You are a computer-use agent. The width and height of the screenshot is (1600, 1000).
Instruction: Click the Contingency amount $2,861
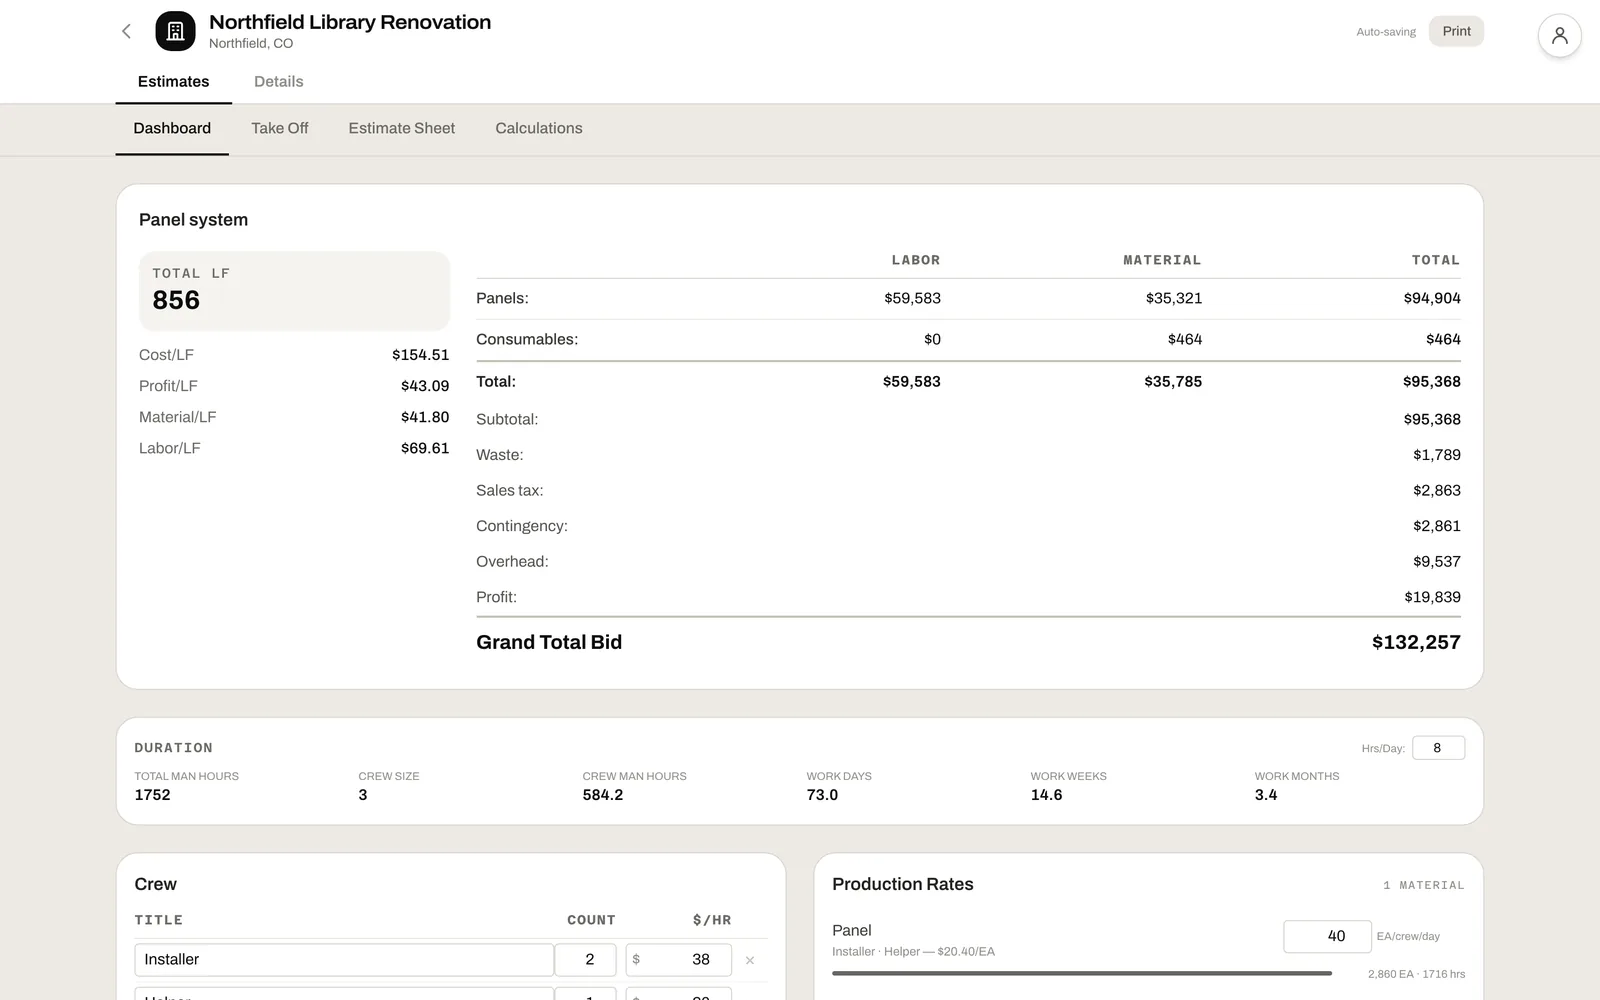[x=1437, y=526]
